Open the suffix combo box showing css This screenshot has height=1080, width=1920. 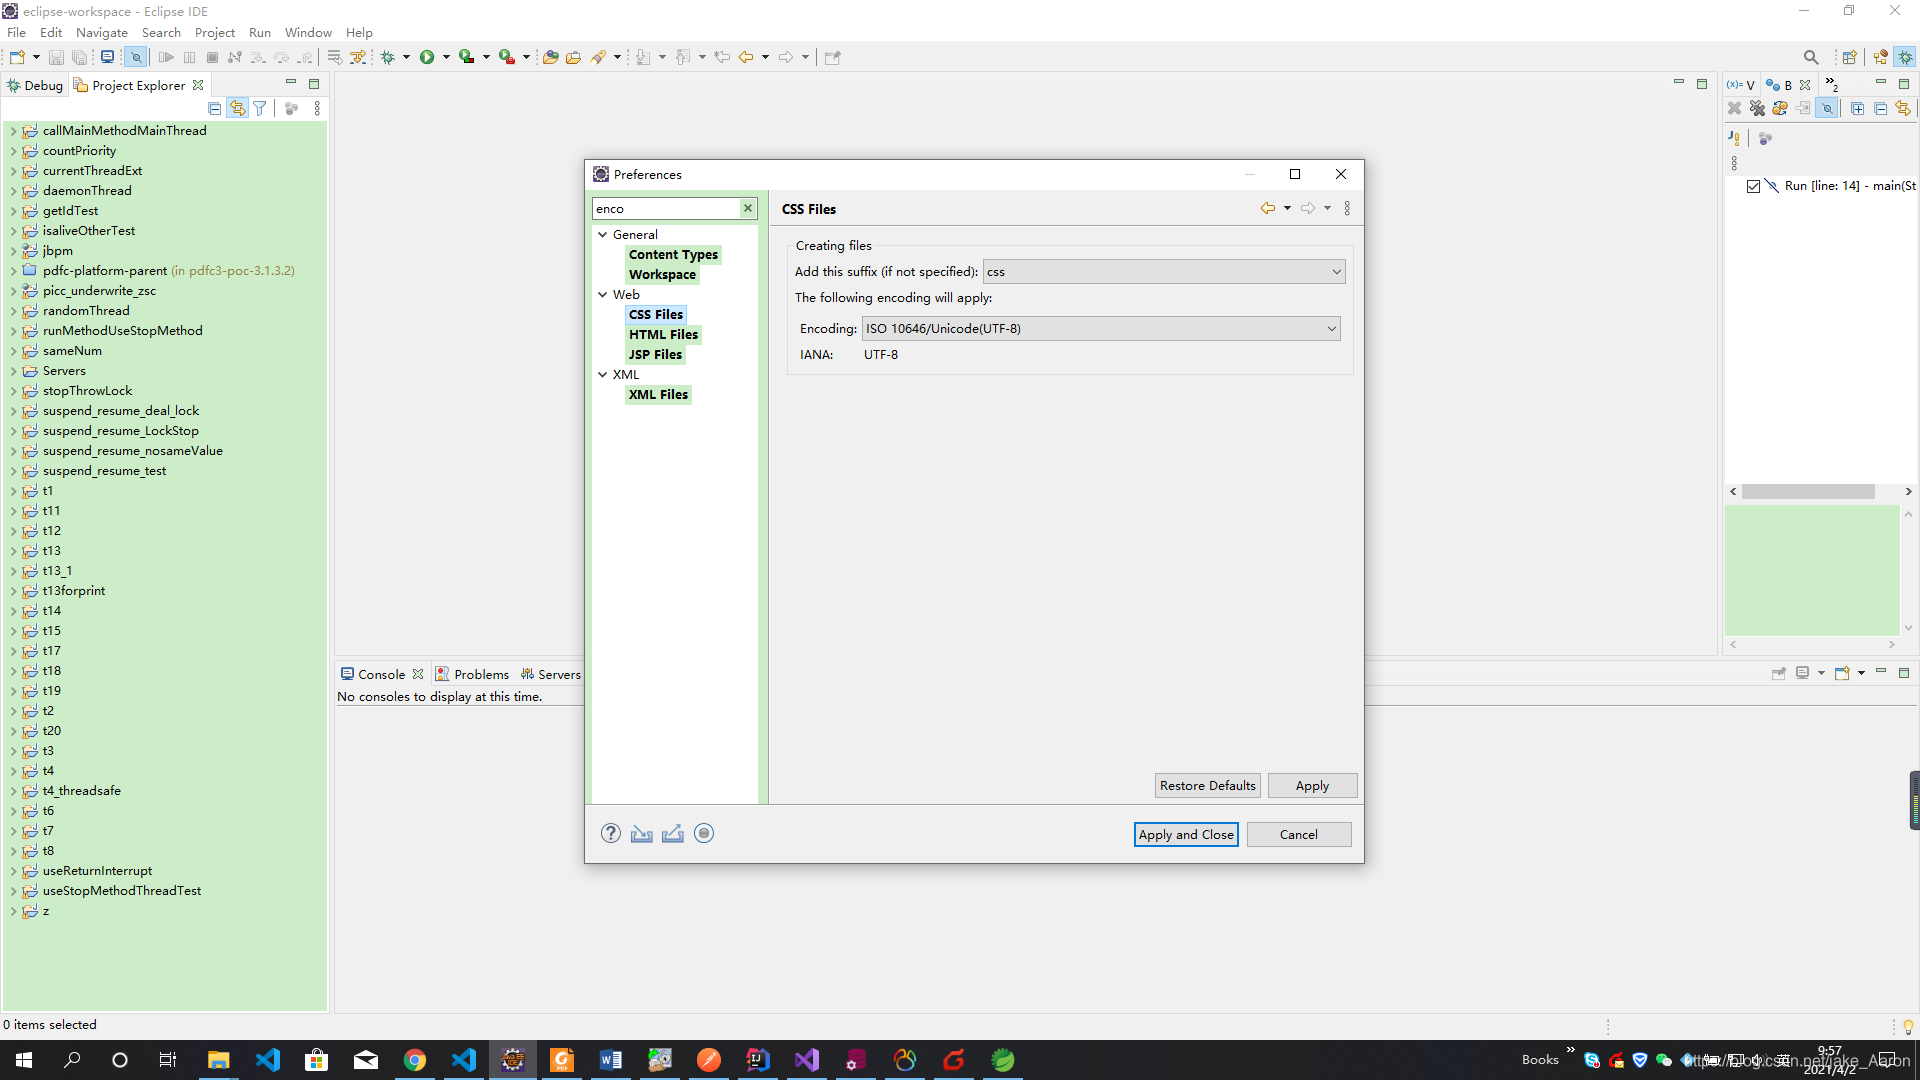[1163, 271]
